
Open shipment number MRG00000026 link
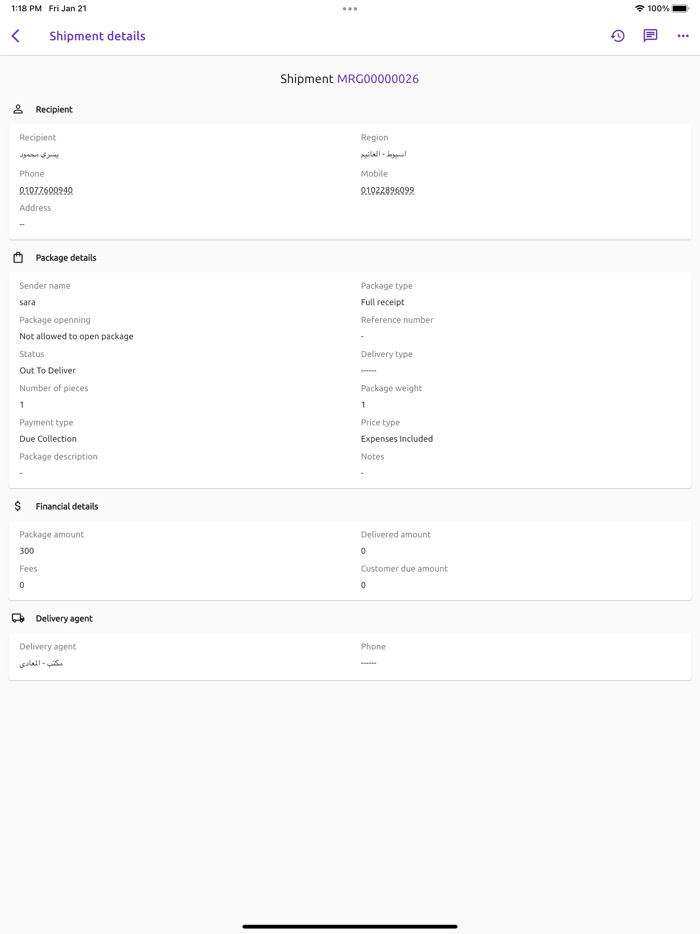(x=377, y=79)
